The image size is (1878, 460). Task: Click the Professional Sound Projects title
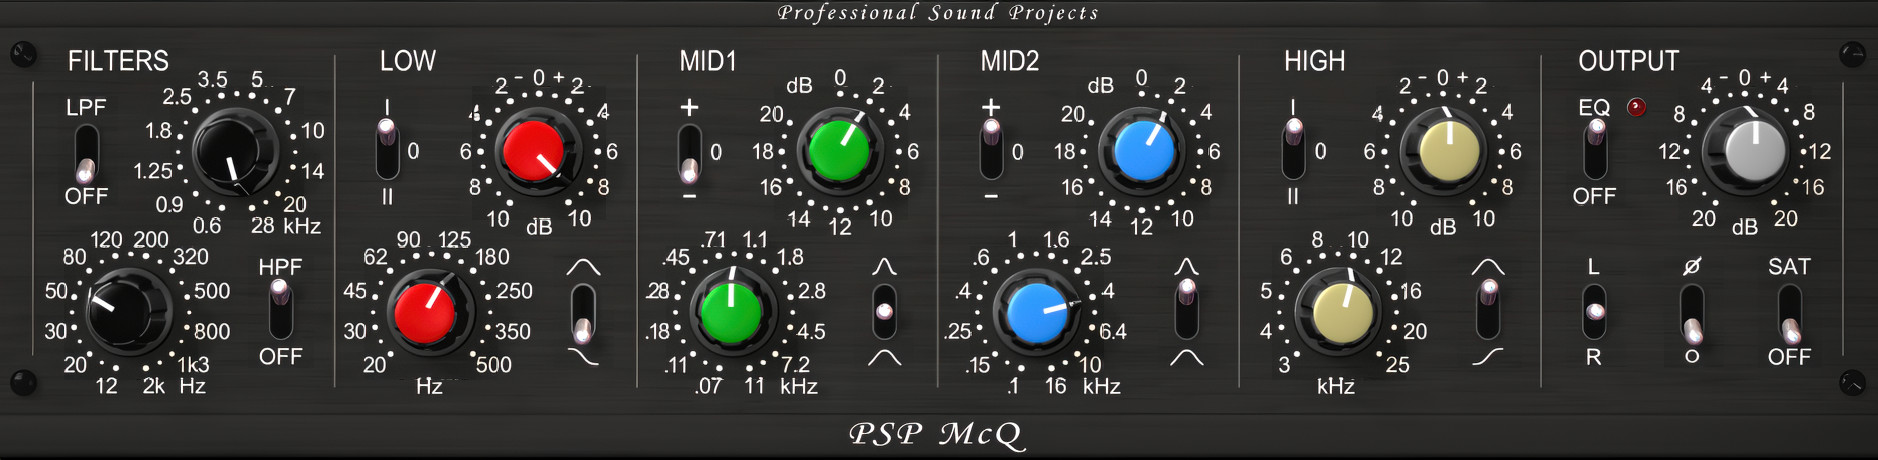(938, 13)
